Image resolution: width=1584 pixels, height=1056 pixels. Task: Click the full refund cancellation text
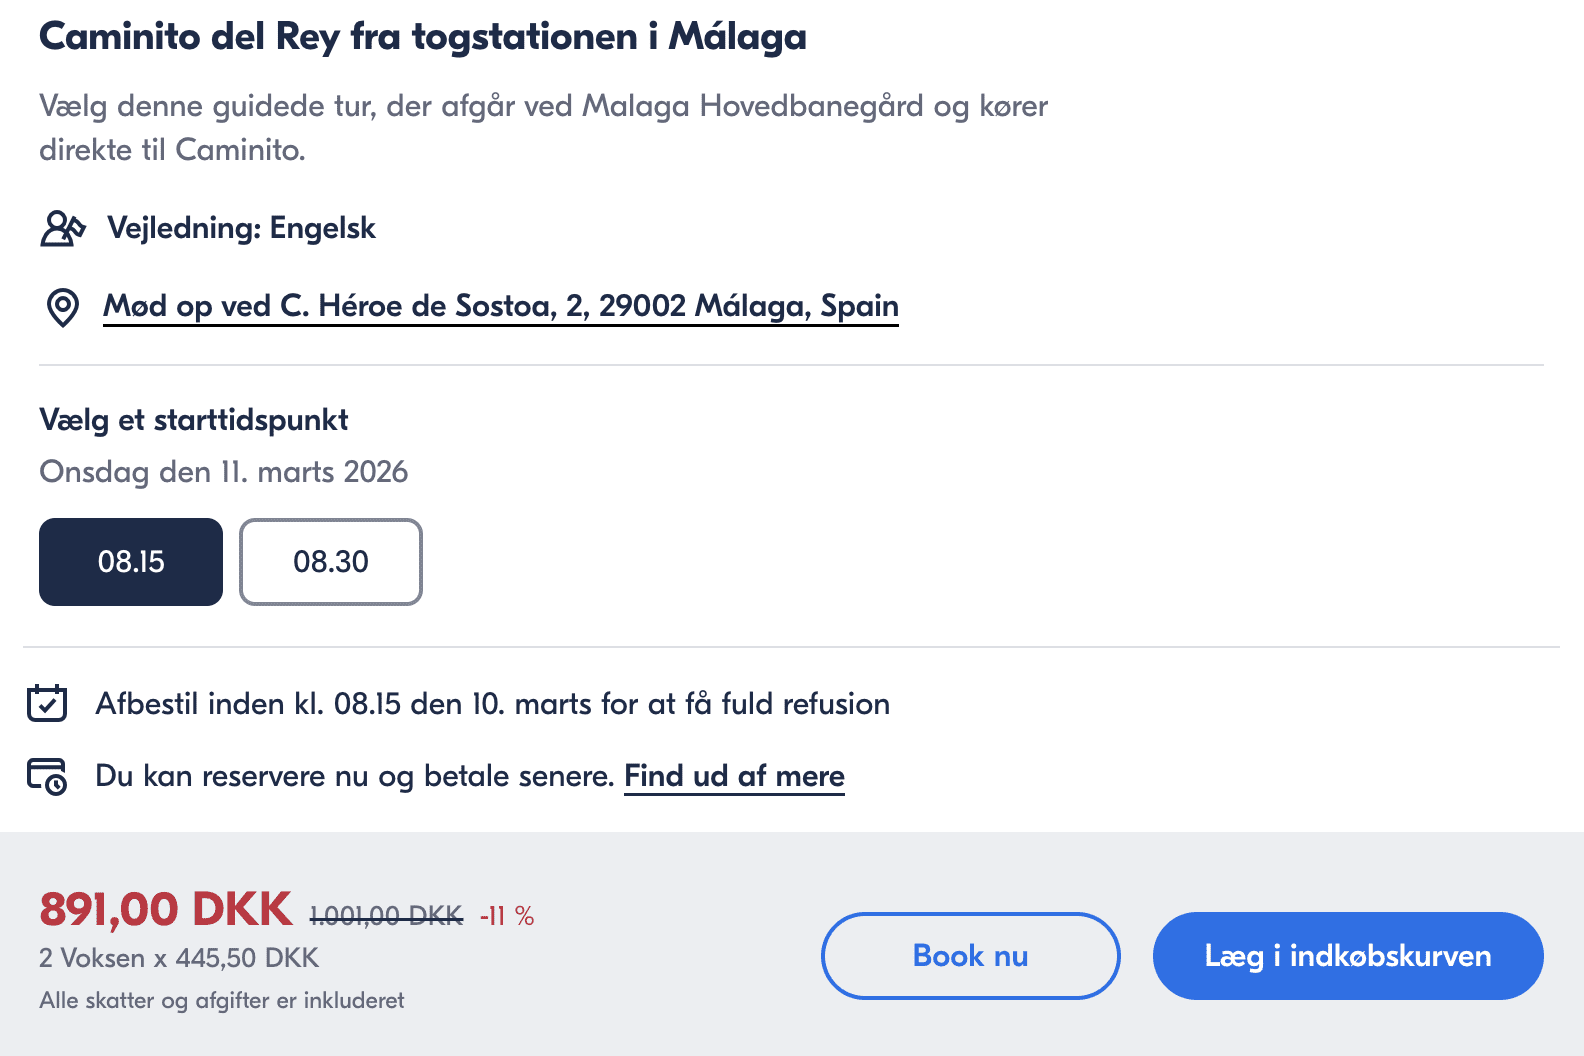[492, 704]
